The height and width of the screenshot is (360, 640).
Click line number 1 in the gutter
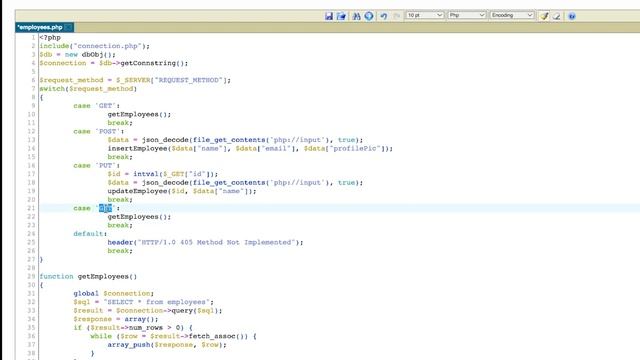[33, 38]
